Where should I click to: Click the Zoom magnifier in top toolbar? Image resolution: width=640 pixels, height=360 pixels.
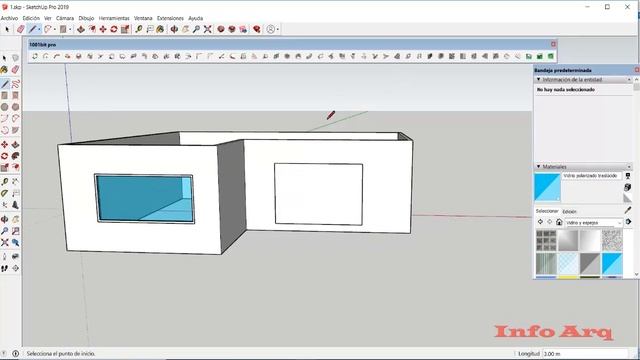click(x=196, y=29)
